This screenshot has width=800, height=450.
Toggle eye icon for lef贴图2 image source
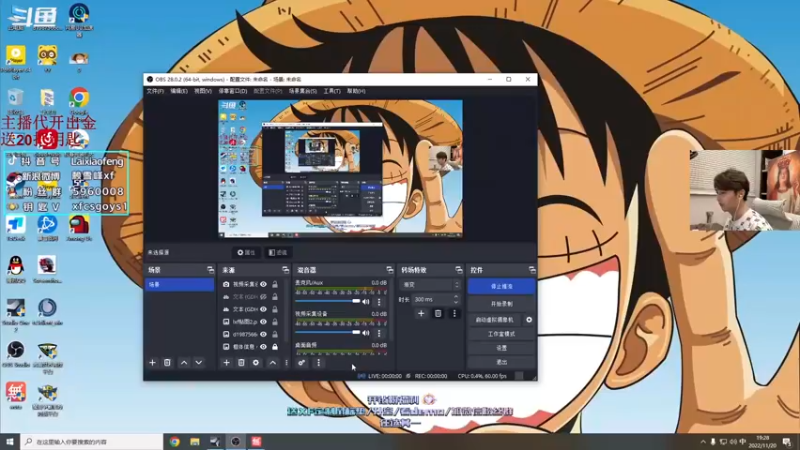tap(263, 322)
